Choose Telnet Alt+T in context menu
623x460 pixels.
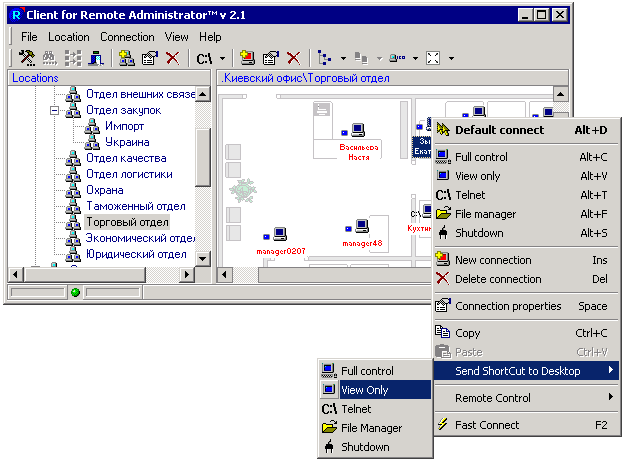coord(526,195)
